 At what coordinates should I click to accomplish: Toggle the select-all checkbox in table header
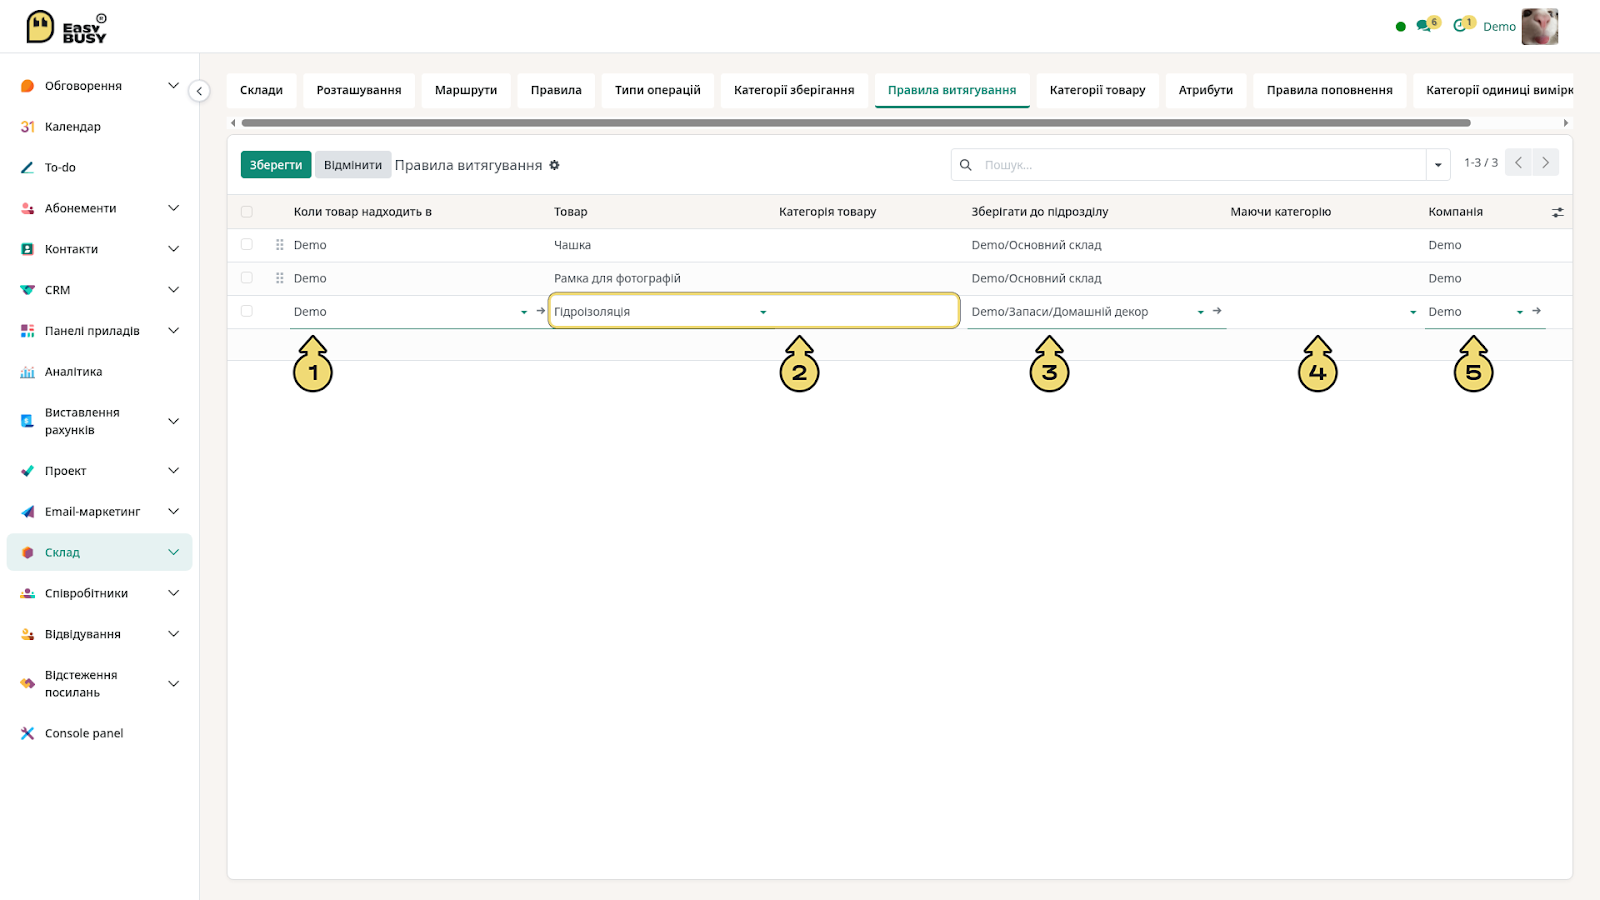pyautogui.click(x=247, y=212)
